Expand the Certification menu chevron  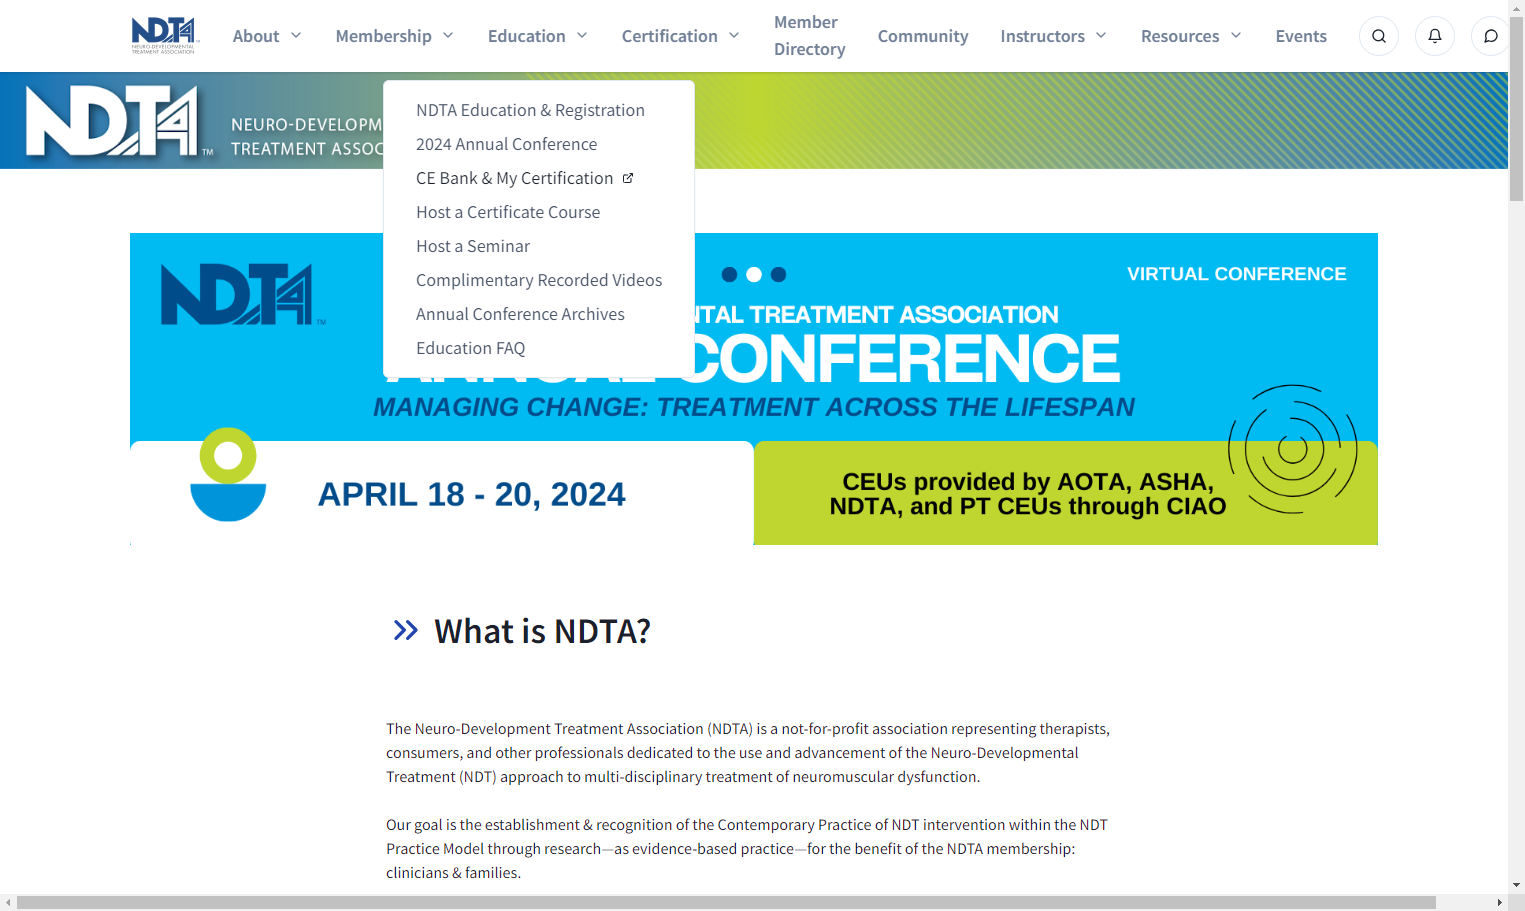point(734,35)
